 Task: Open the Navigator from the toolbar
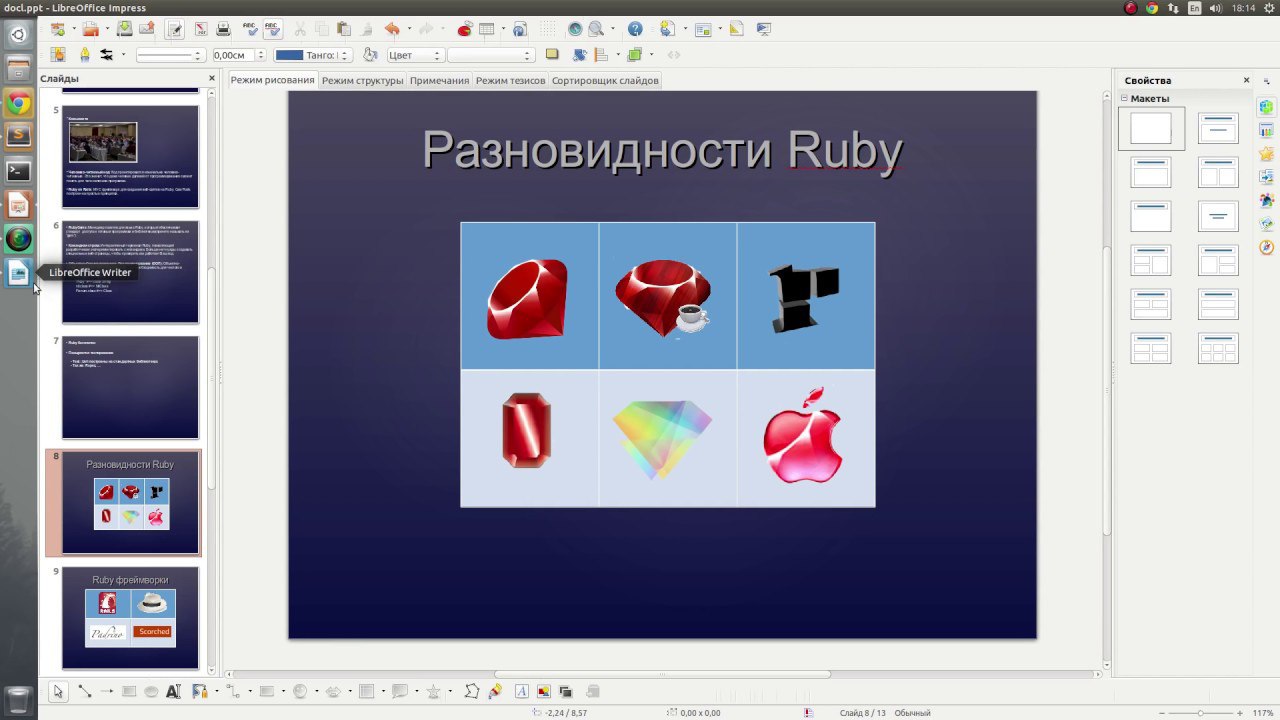(574, 29)
